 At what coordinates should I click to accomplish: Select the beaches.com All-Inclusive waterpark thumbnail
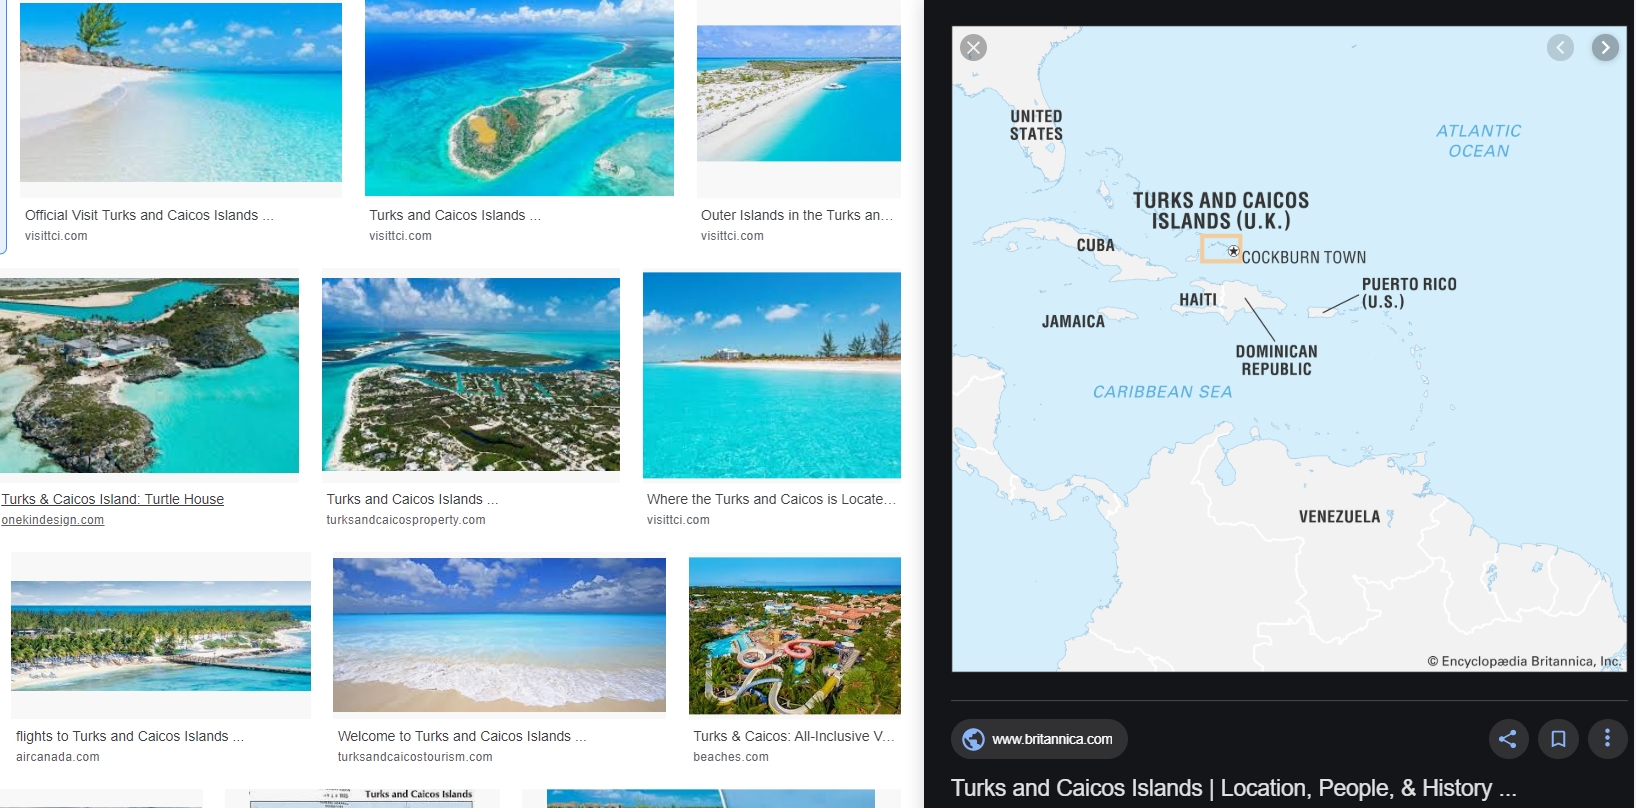coord(795,635)
